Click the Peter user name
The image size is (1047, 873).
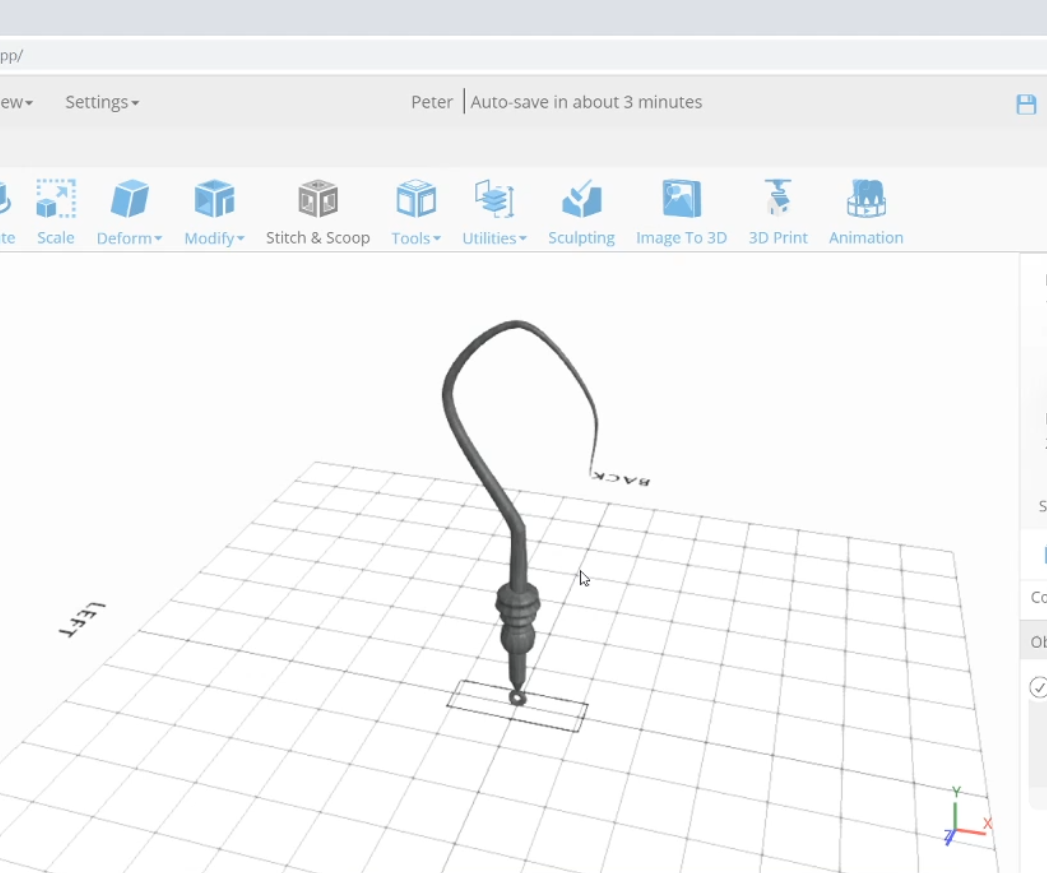click(432, 102)
